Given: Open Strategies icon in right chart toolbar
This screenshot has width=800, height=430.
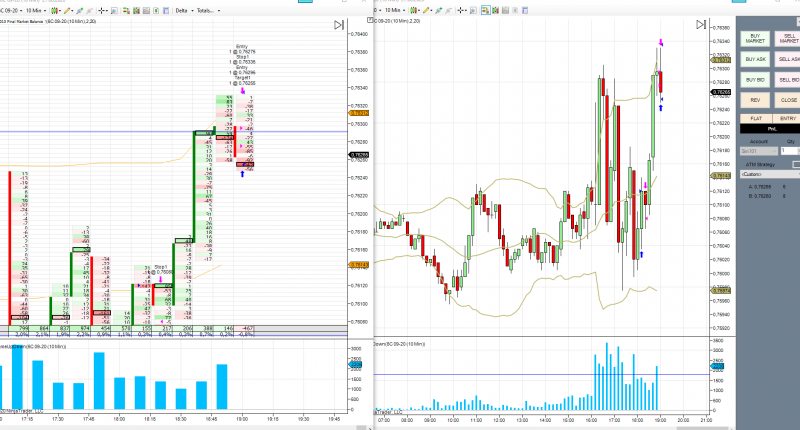Looking at the screenshot, I should click(515, 10).
